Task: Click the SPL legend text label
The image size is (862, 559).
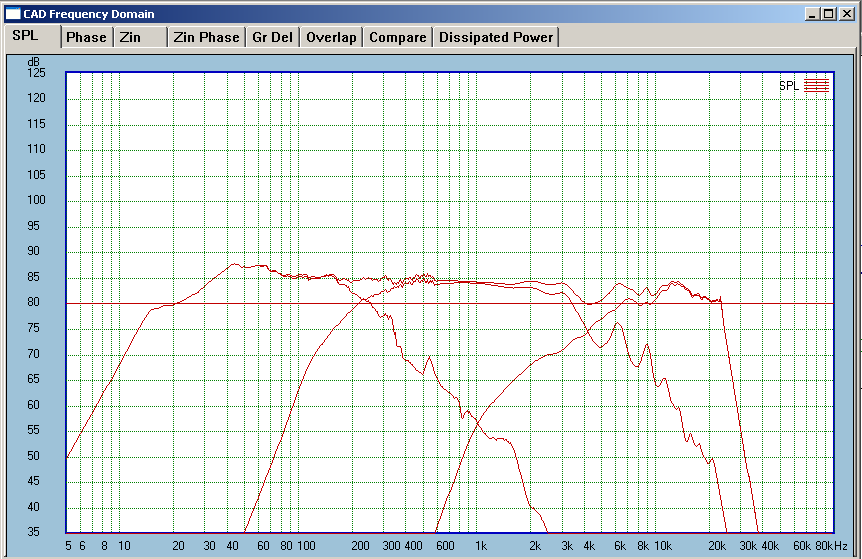Action: 788,86
